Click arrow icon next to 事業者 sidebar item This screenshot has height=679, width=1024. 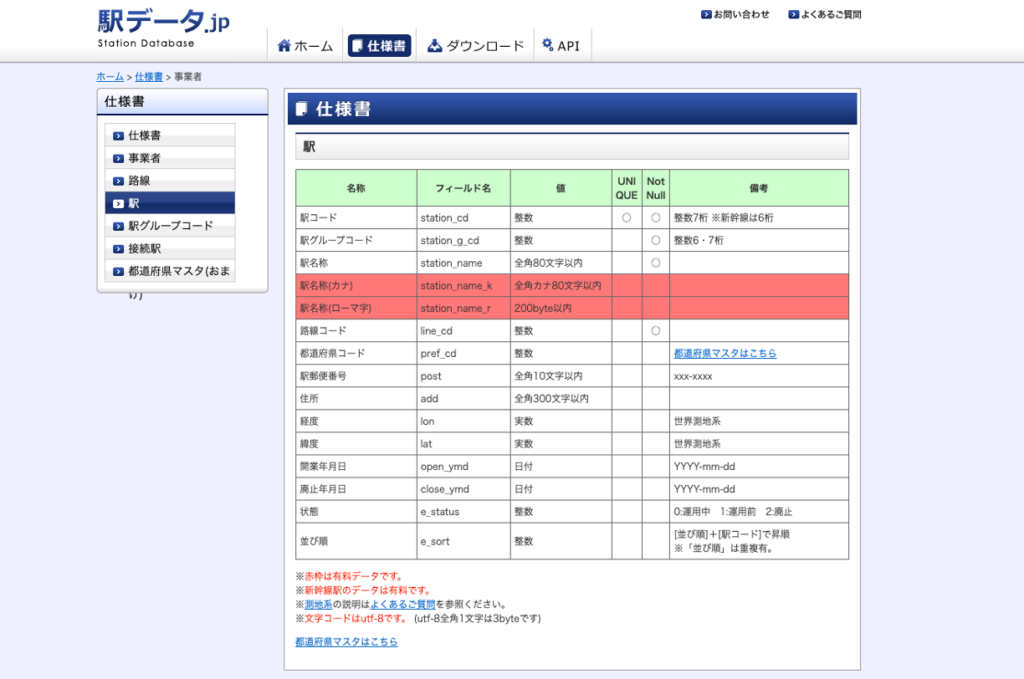[118, 158]
